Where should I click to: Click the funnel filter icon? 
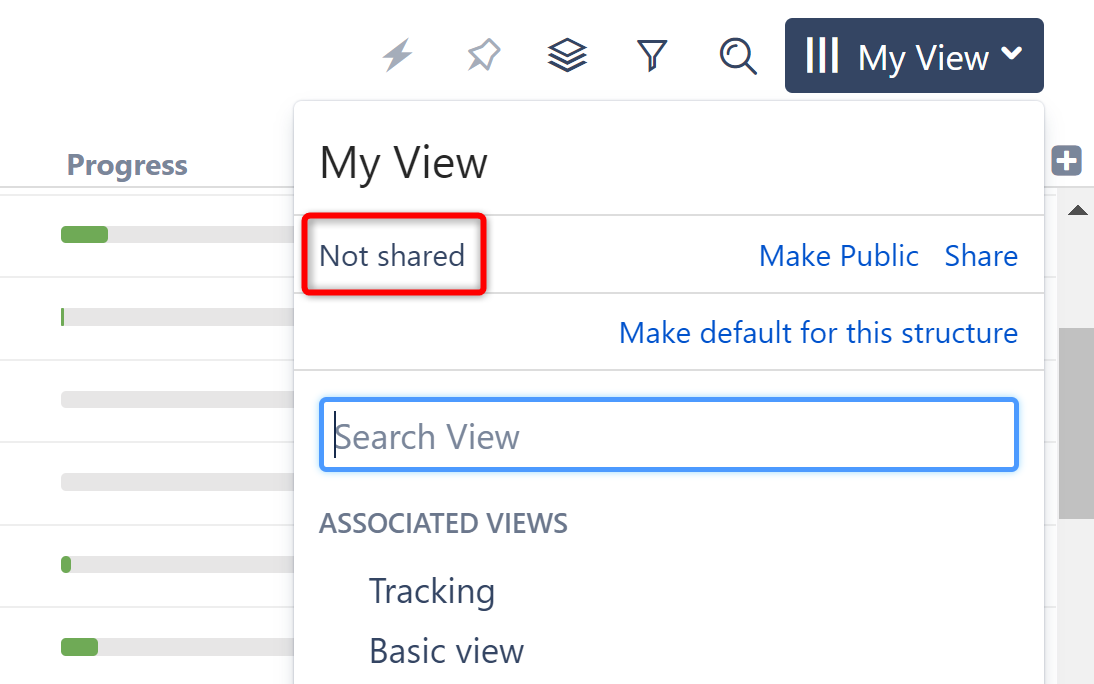coord(652,56)
